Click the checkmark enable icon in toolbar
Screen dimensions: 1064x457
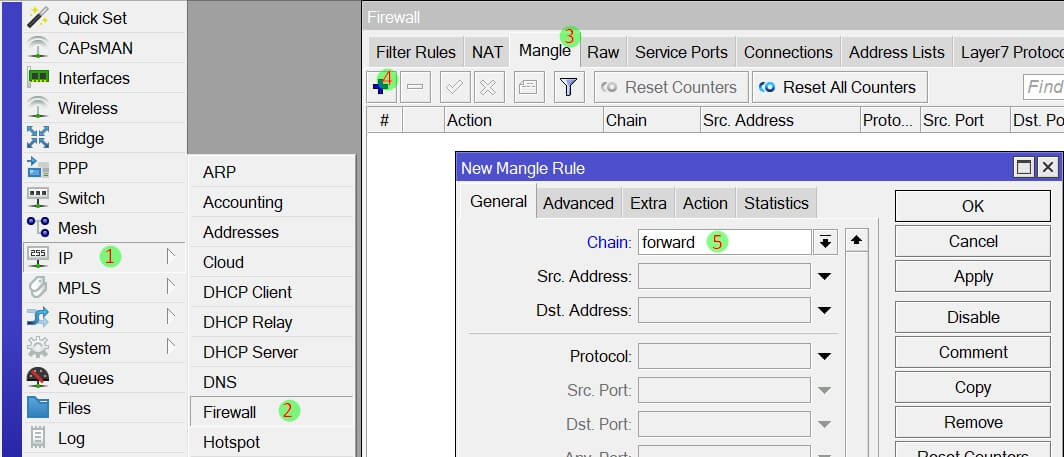[454, 87]
